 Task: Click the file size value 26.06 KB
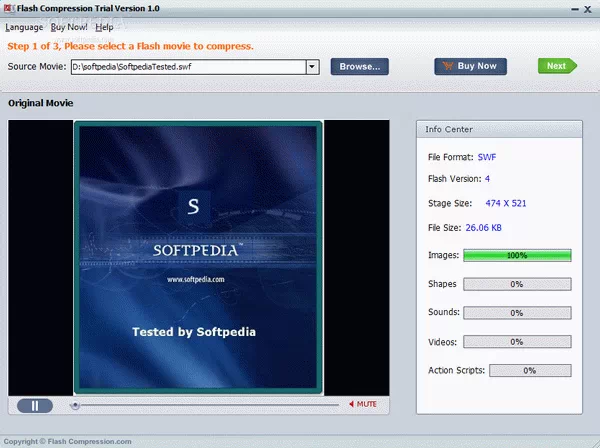click(483, 228)
